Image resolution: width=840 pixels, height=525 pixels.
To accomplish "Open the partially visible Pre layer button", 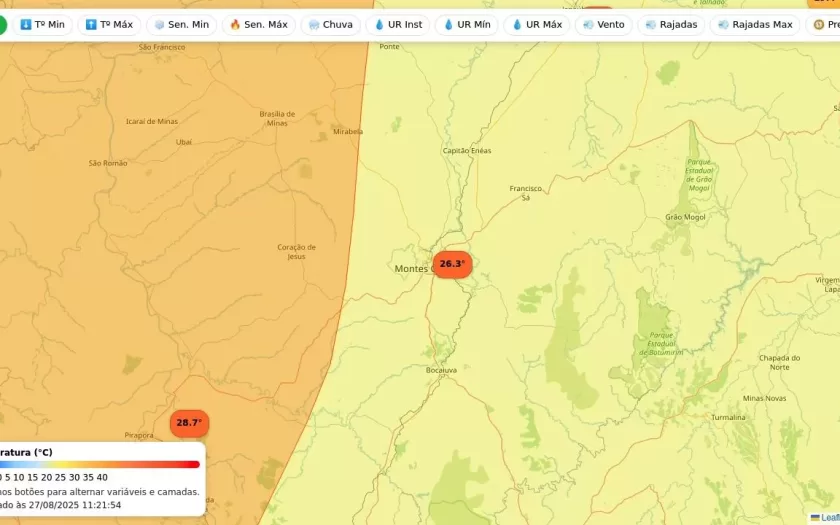I will coord(824,24).
